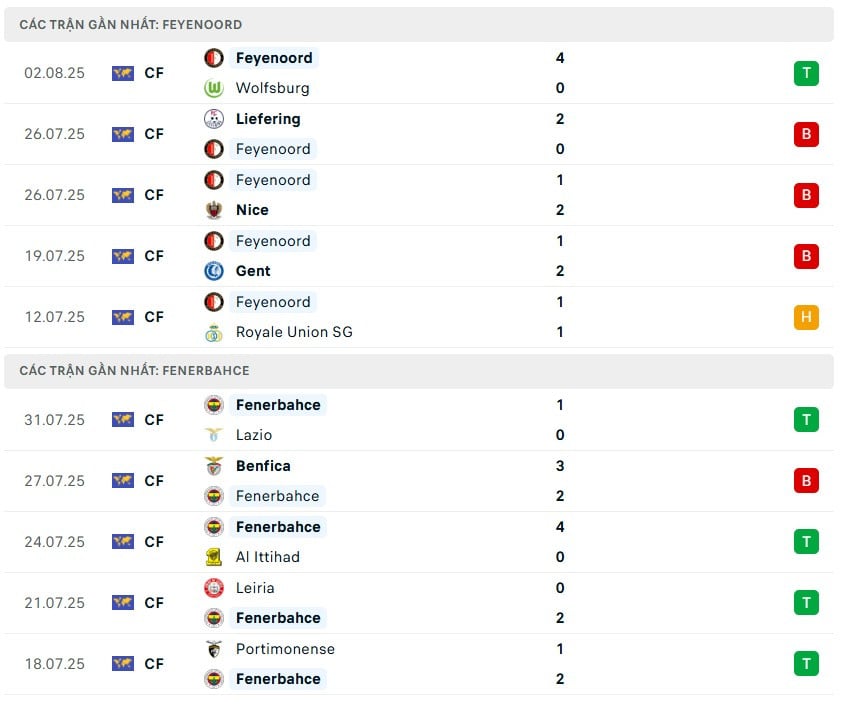Click the Leiria club crest
The width and height of the screenshot is (842, 708).
click(214, 588)
